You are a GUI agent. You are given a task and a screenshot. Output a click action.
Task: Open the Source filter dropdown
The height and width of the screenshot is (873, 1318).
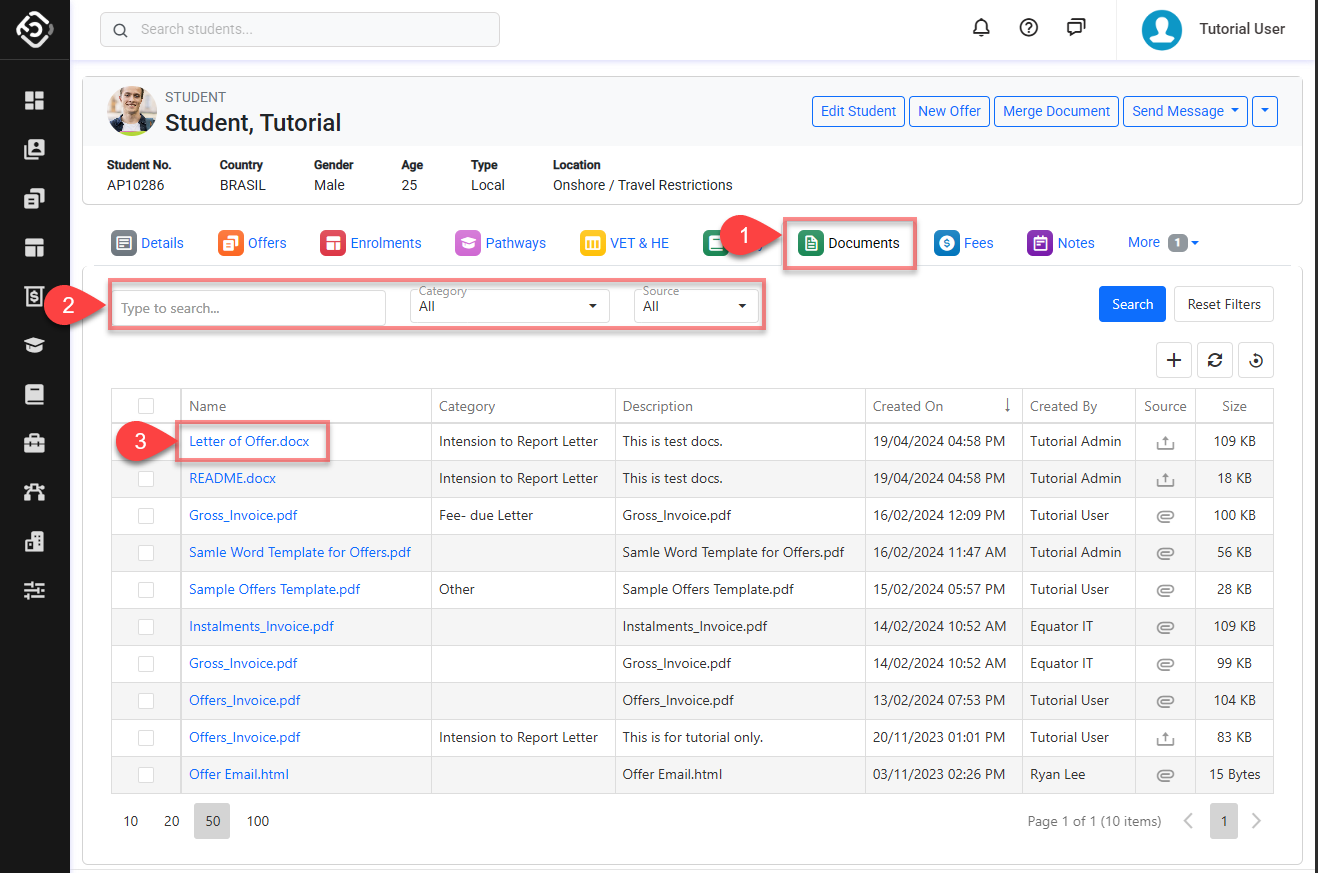coord(696,306)
